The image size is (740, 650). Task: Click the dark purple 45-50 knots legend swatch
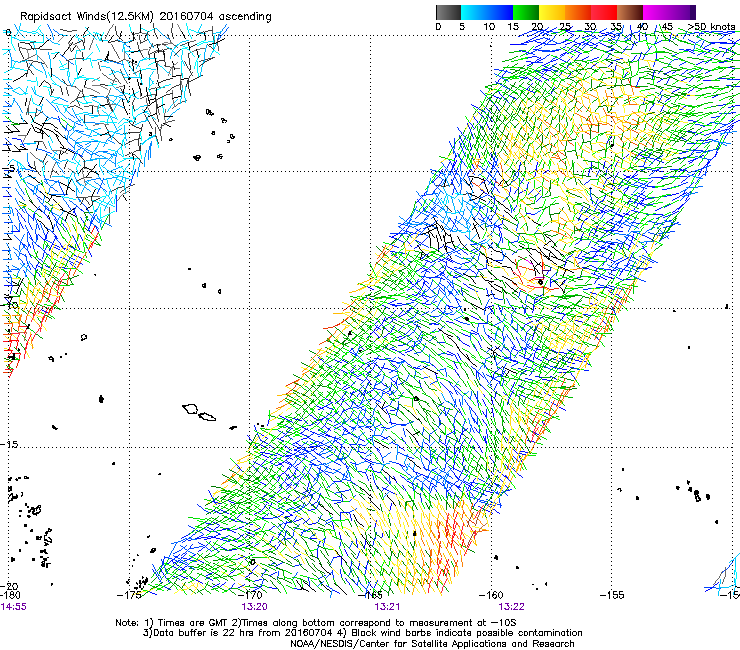pos(682,12)
